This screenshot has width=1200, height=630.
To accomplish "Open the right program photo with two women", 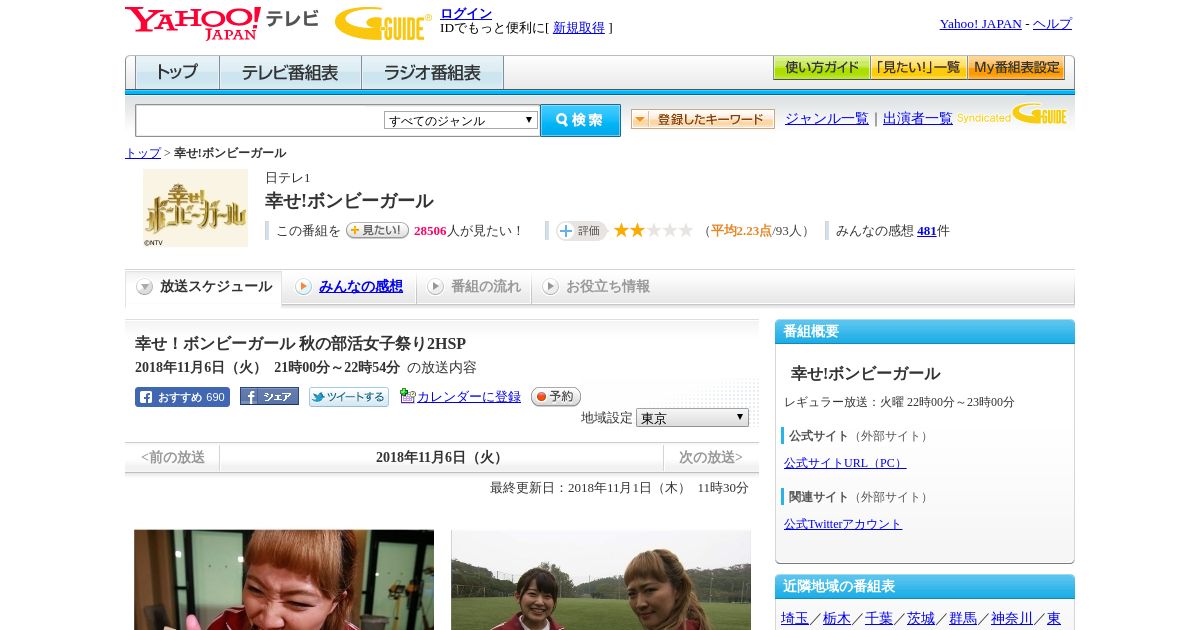I will click(x=601, y=580).
